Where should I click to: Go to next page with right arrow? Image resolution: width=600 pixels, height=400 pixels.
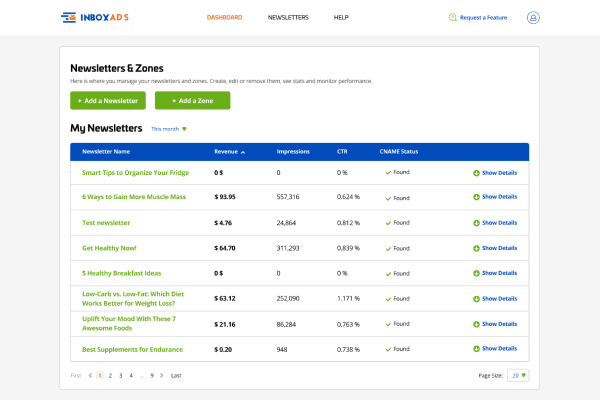point(161,376)
